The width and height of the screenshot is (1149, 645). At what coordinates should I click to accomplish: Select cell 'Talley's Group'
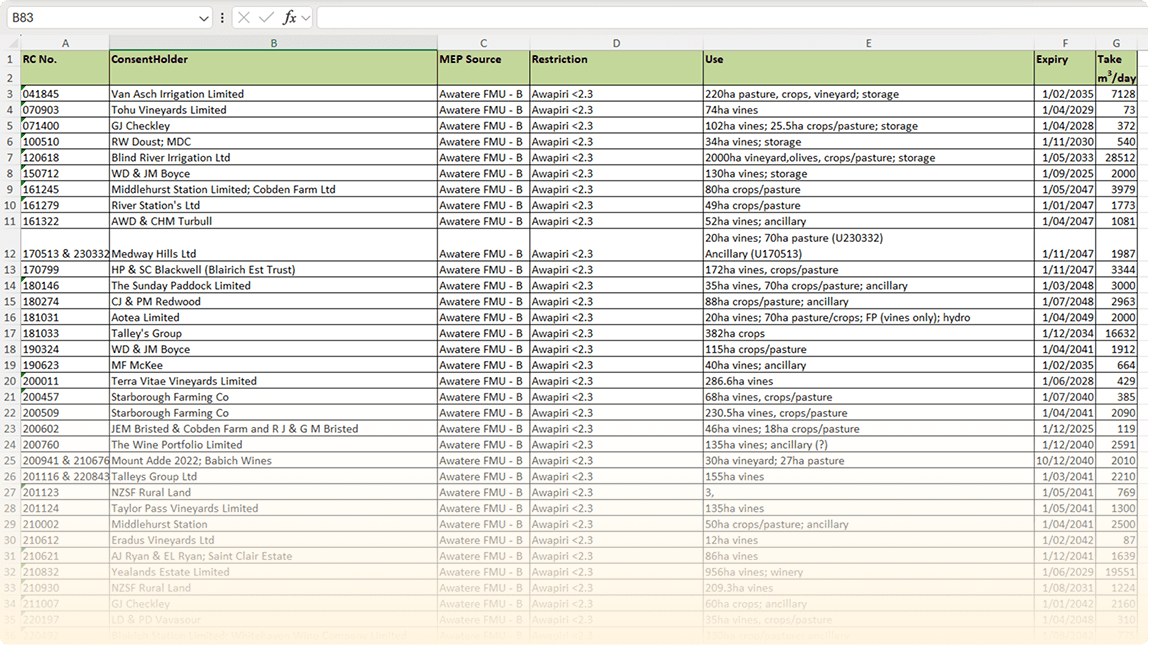coord(273,333)
